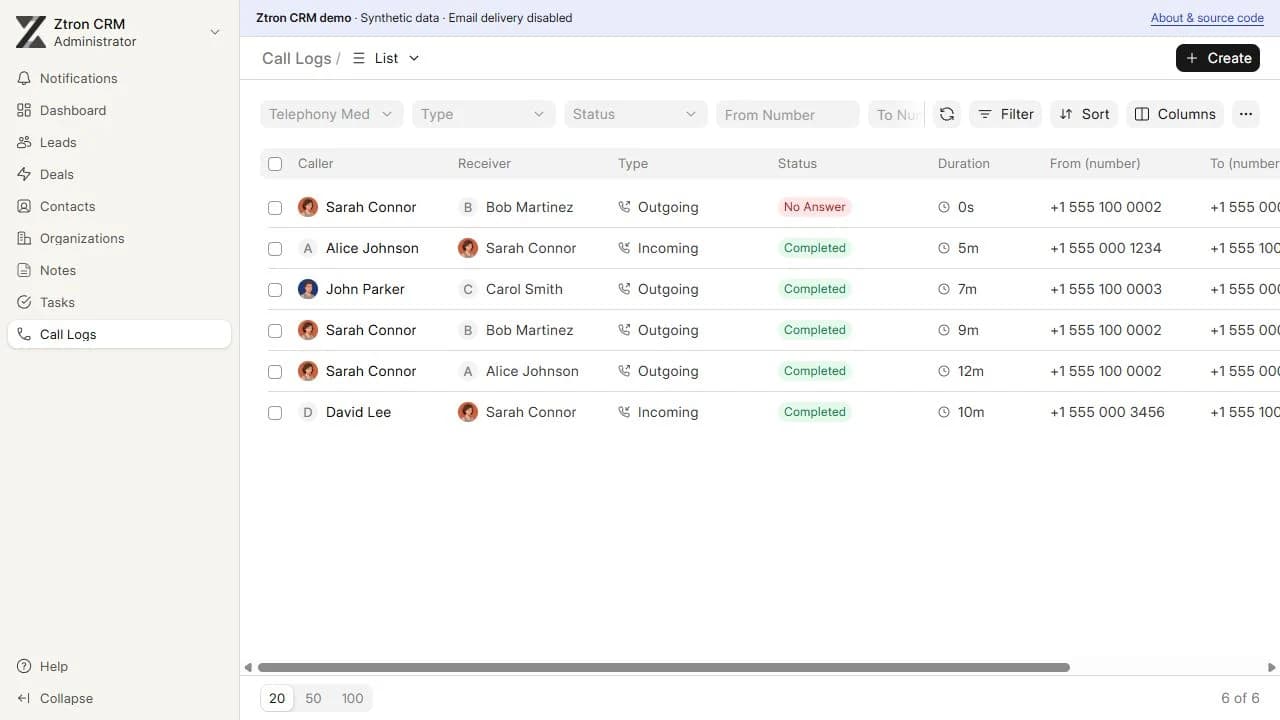The width and height of the screenshot is (1280, 720).
Task: Click David Lee's initial avatar
Action: click(x=308, y=412)
